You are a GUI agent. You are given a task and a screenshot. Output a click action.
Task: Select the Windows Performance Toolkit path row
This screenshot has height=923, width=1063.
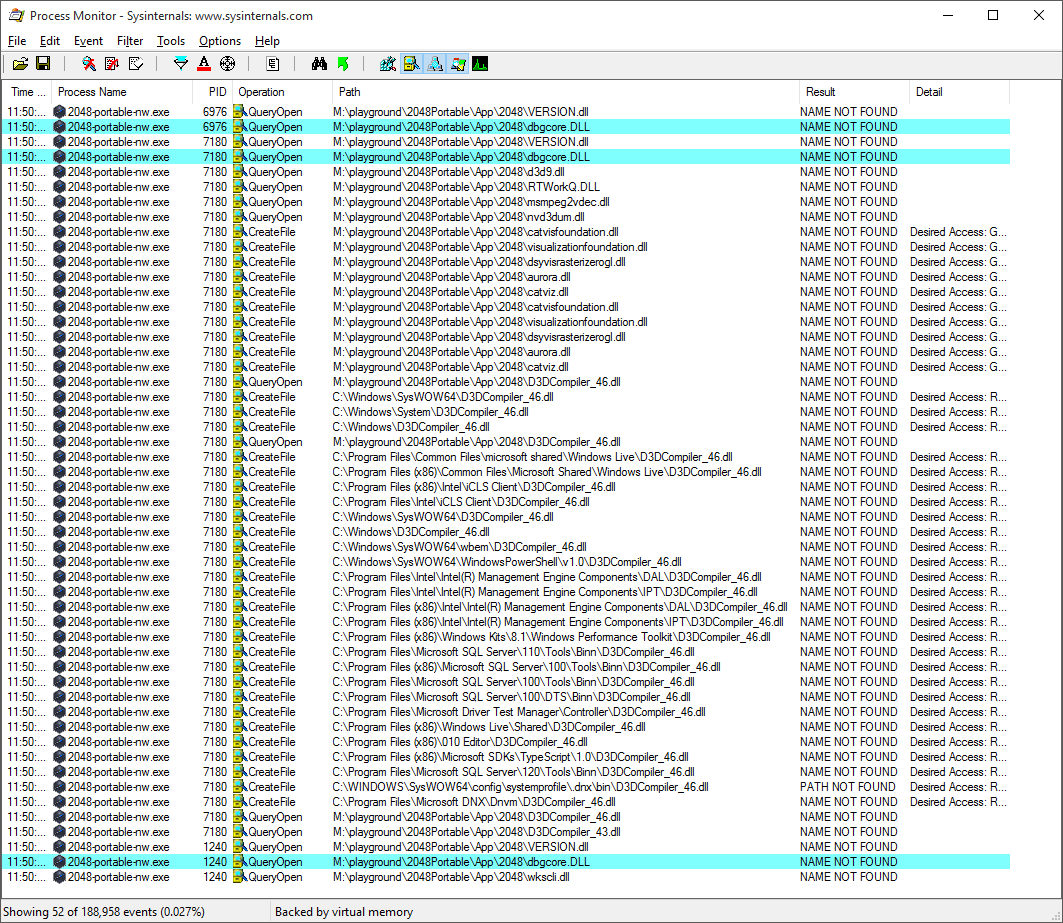coord(551,637)
